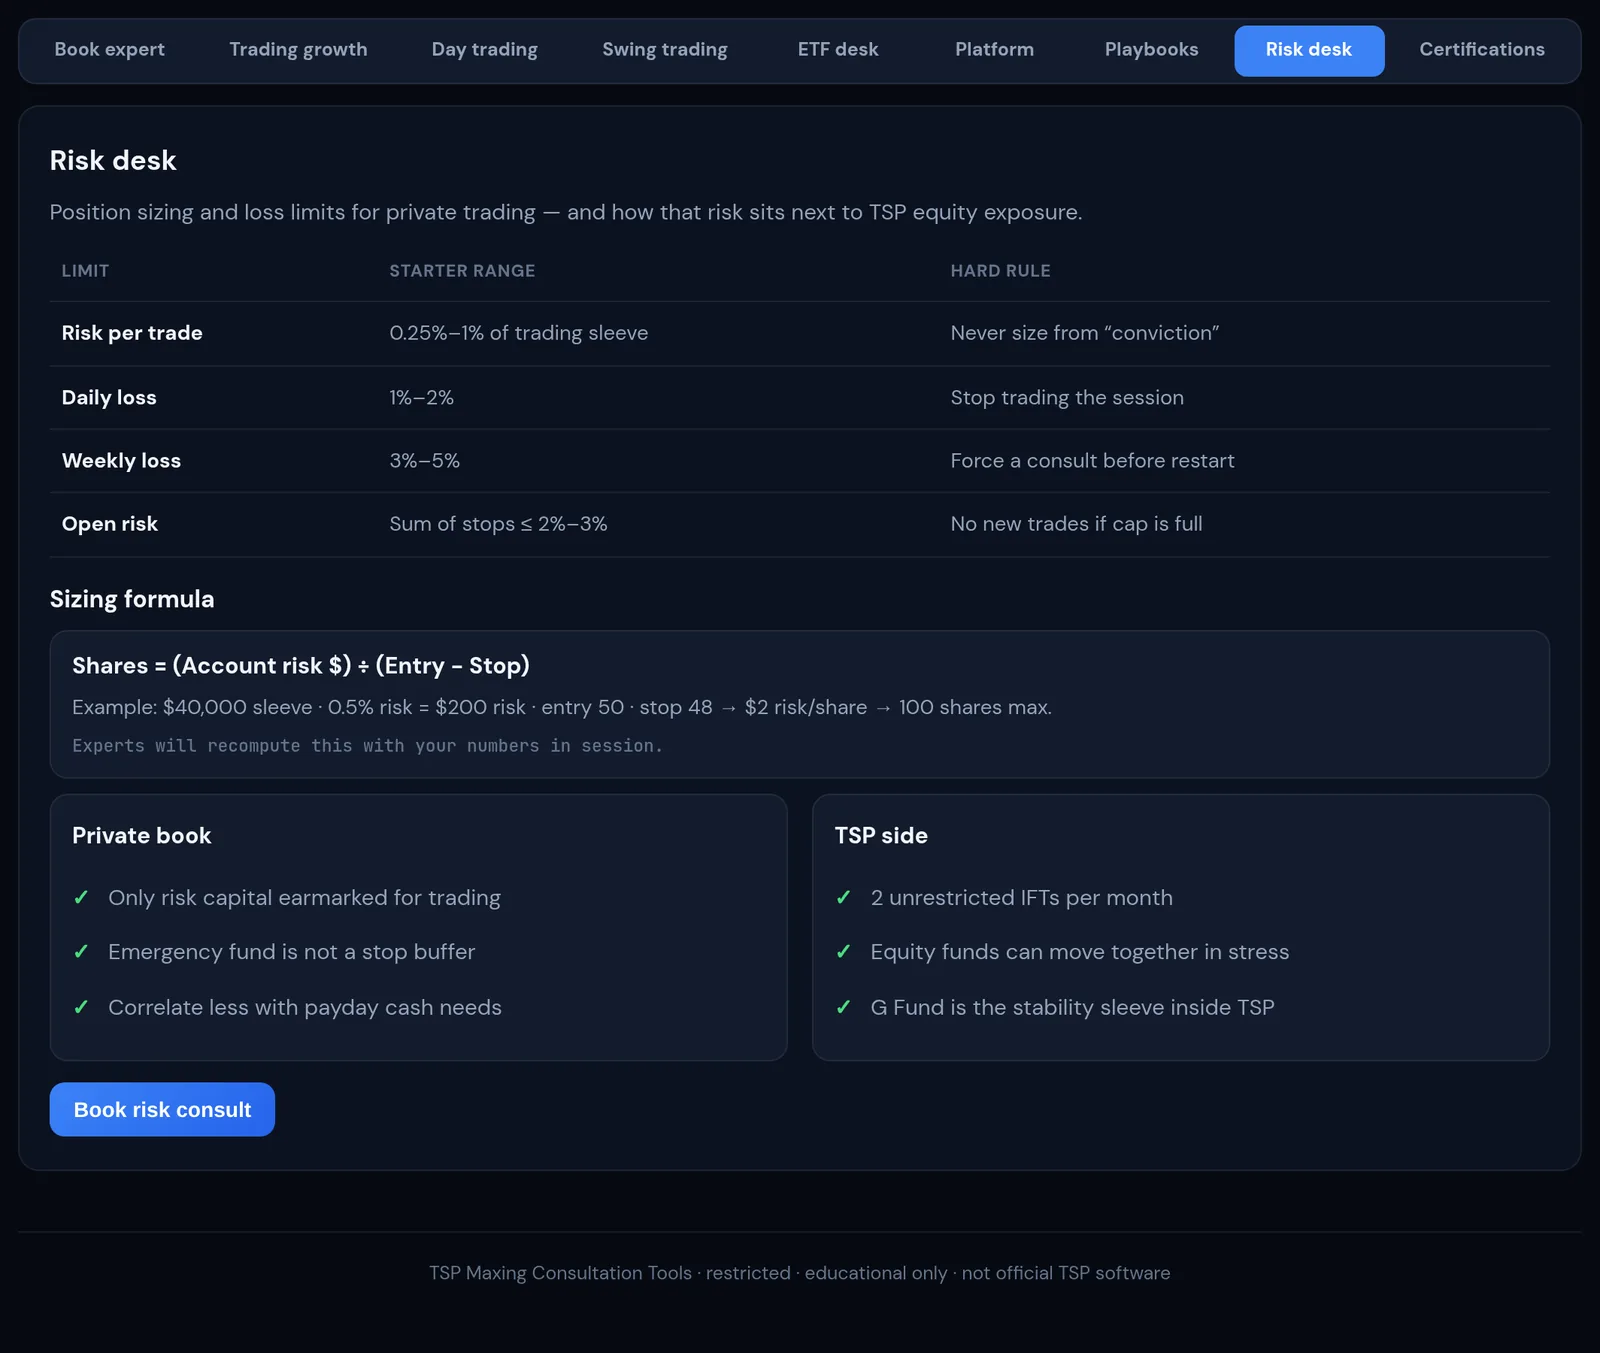Click checkmark beside Correlate less with payday
Viewport: 1600px width, 1353px height.
click(x=82, y=1007)
